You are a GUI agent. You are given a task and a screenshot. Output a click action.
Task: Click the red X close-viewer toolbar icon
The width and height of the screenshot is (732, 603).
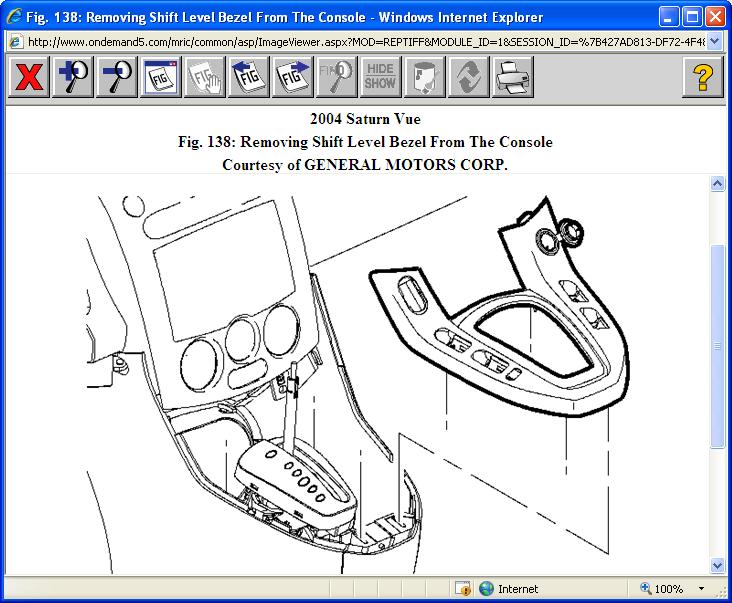tap(28, 77)
